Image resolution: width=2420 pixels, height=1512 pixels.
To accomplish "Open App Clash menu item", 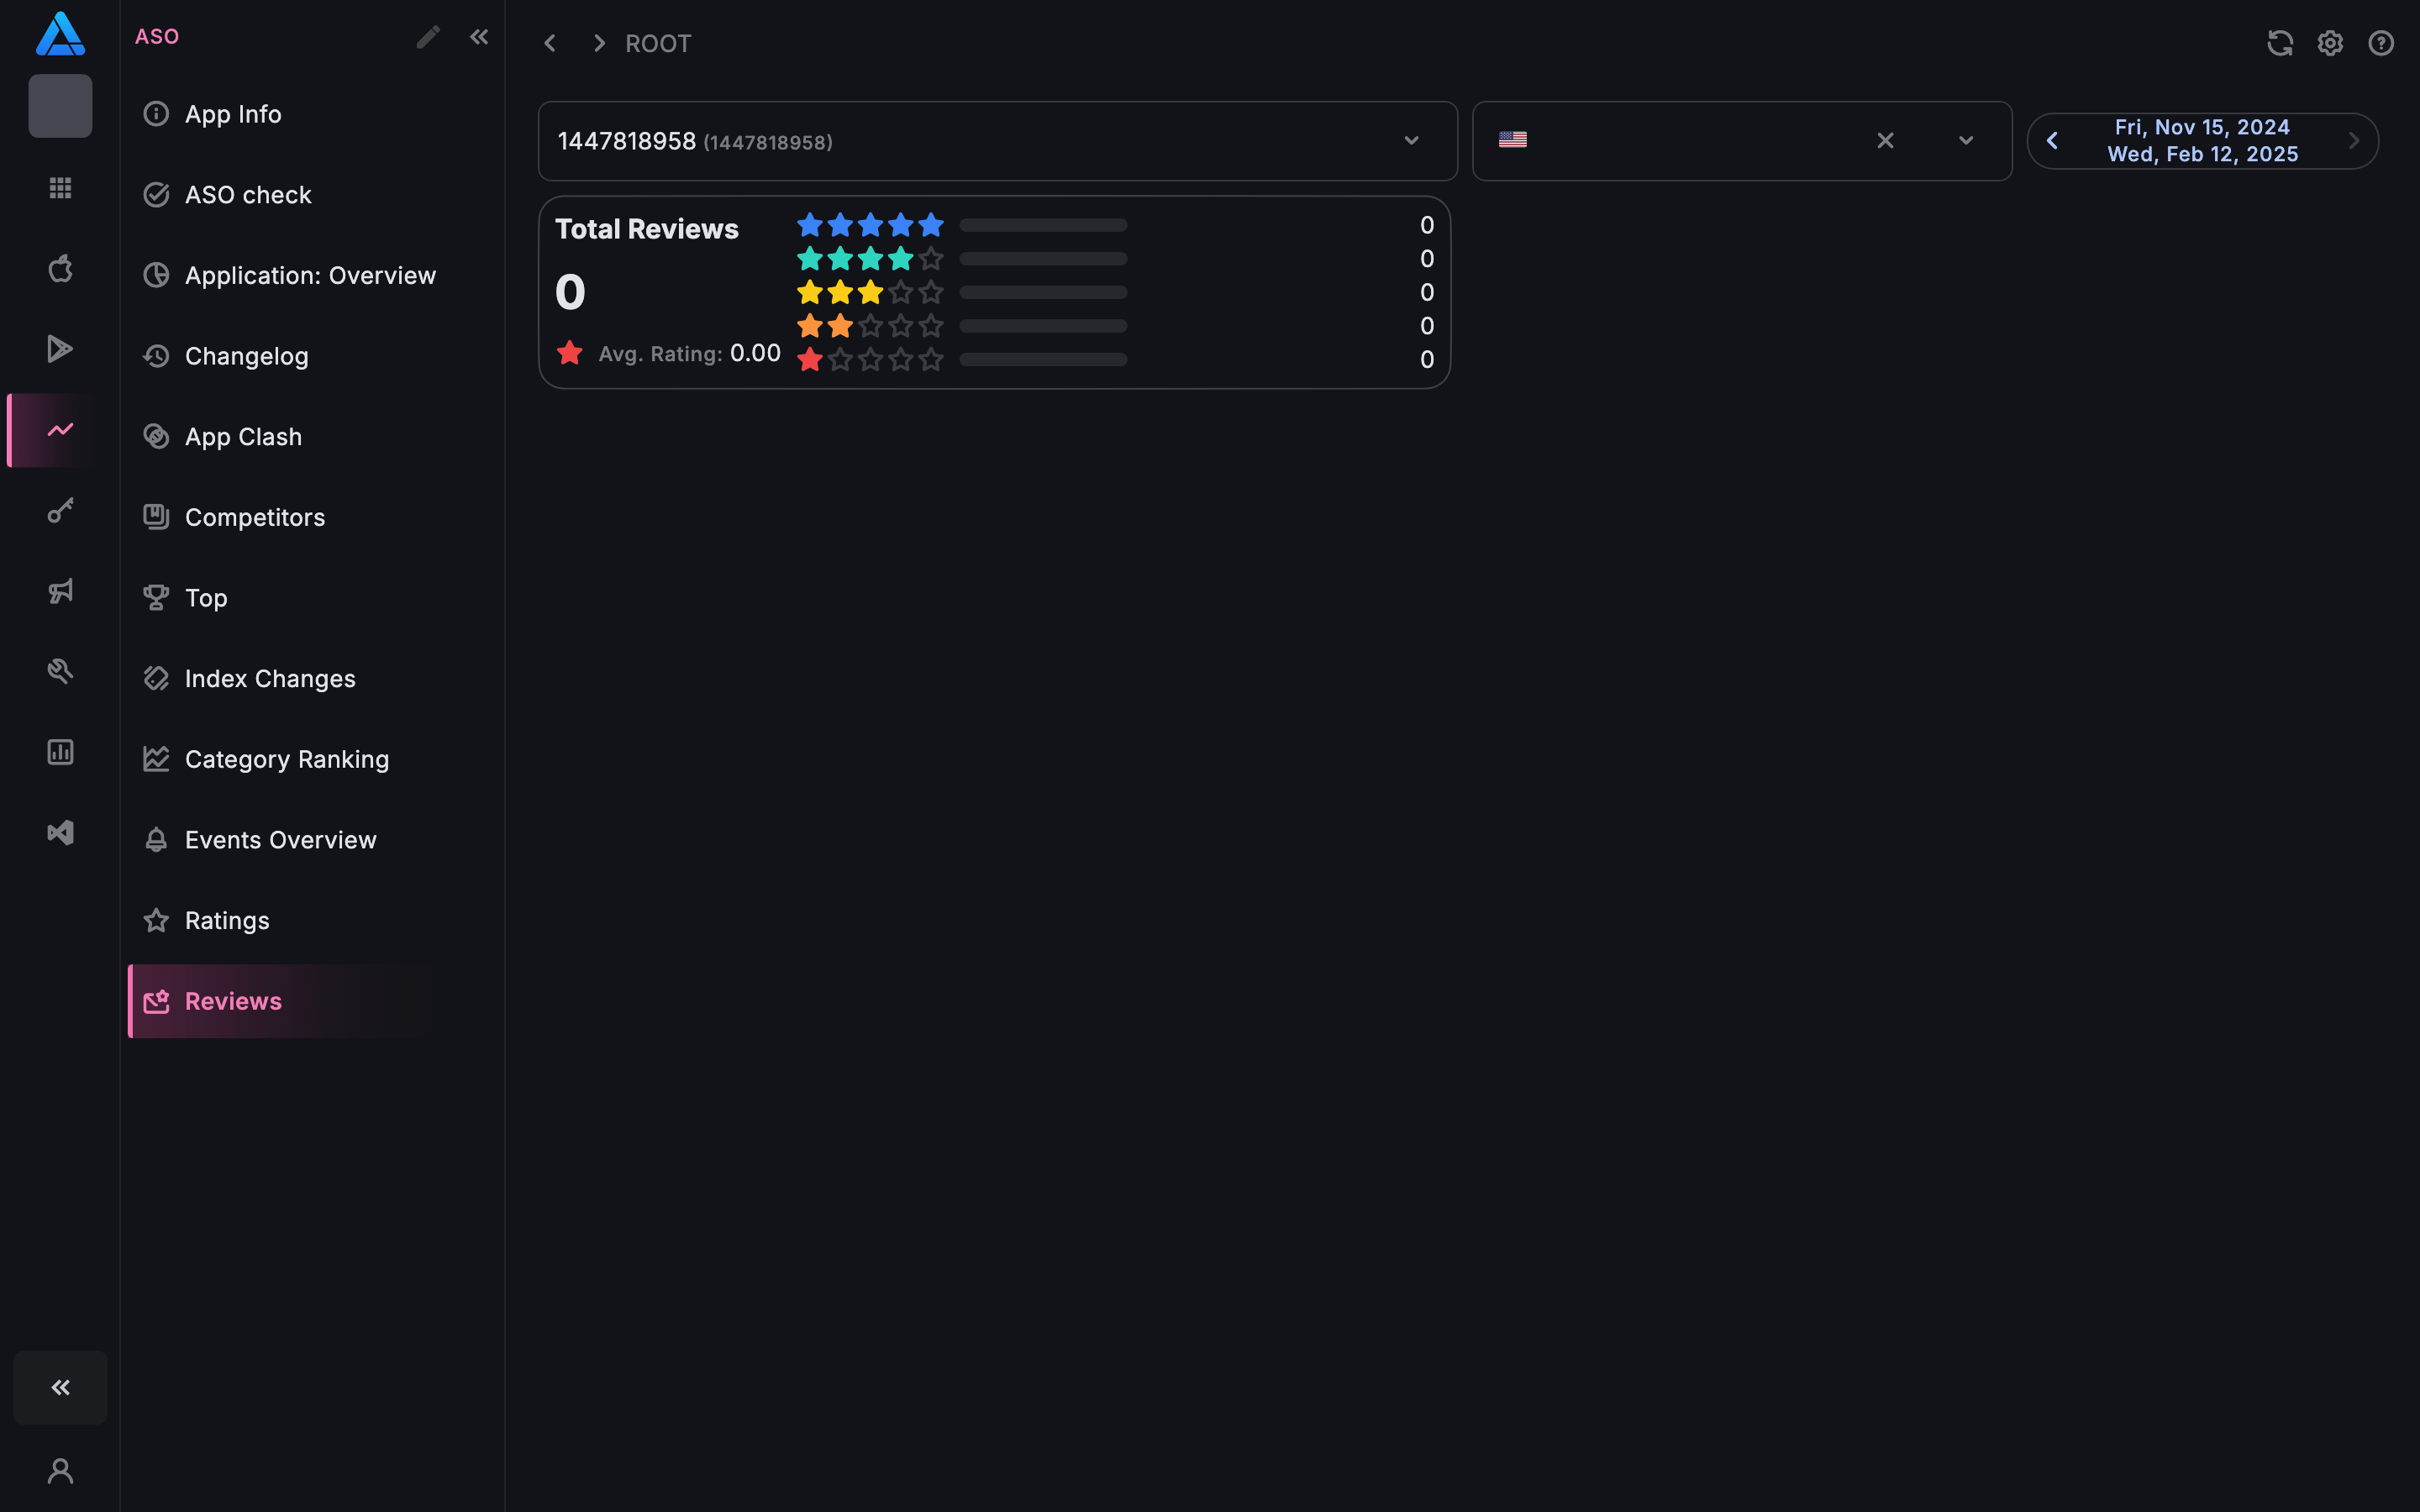I will pyautogui.click(x=312, y=437).
